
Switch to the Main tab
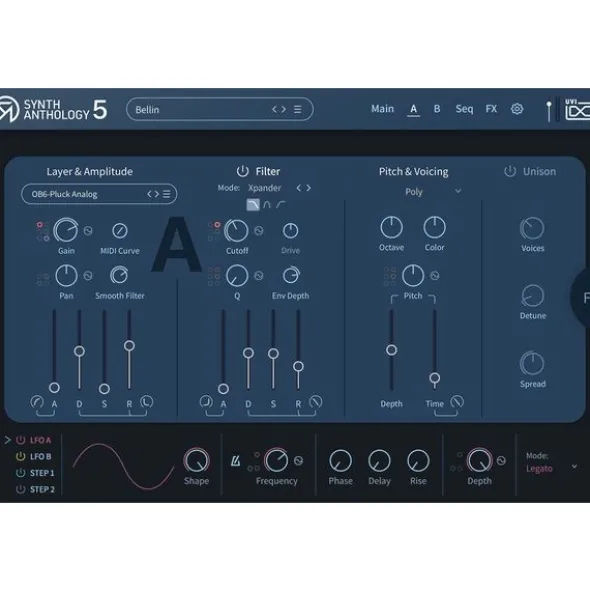[382, 109]
